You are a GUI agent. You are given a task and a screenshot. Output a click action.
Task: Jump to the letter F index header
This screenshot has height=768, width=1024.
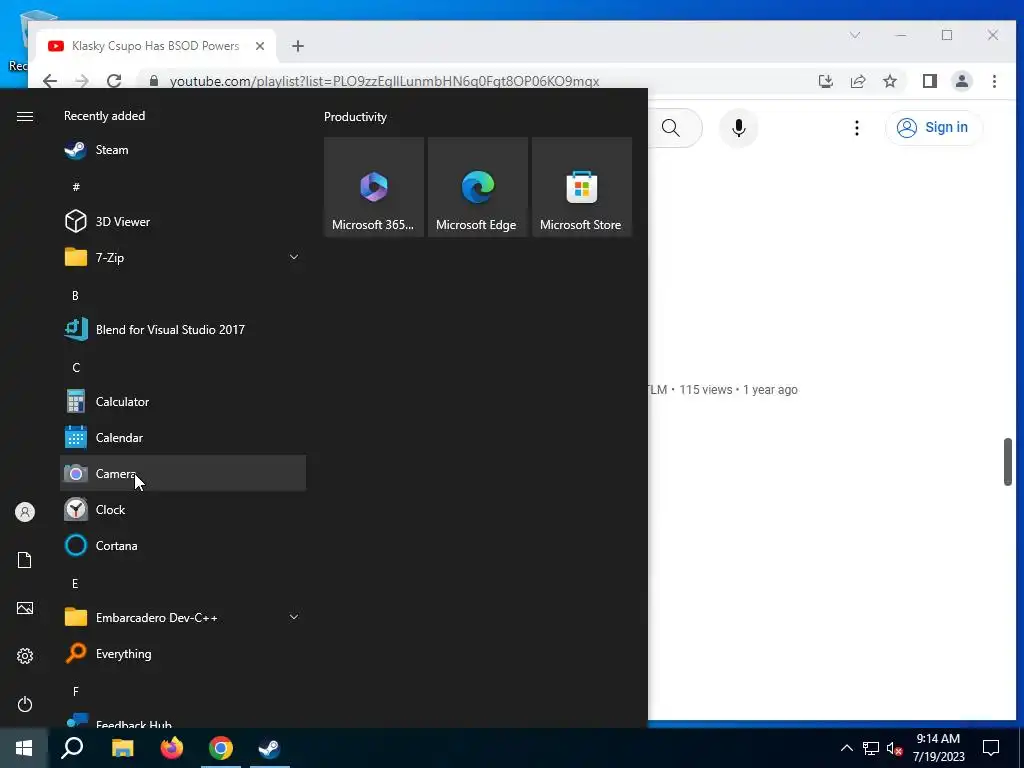point(75,691)
